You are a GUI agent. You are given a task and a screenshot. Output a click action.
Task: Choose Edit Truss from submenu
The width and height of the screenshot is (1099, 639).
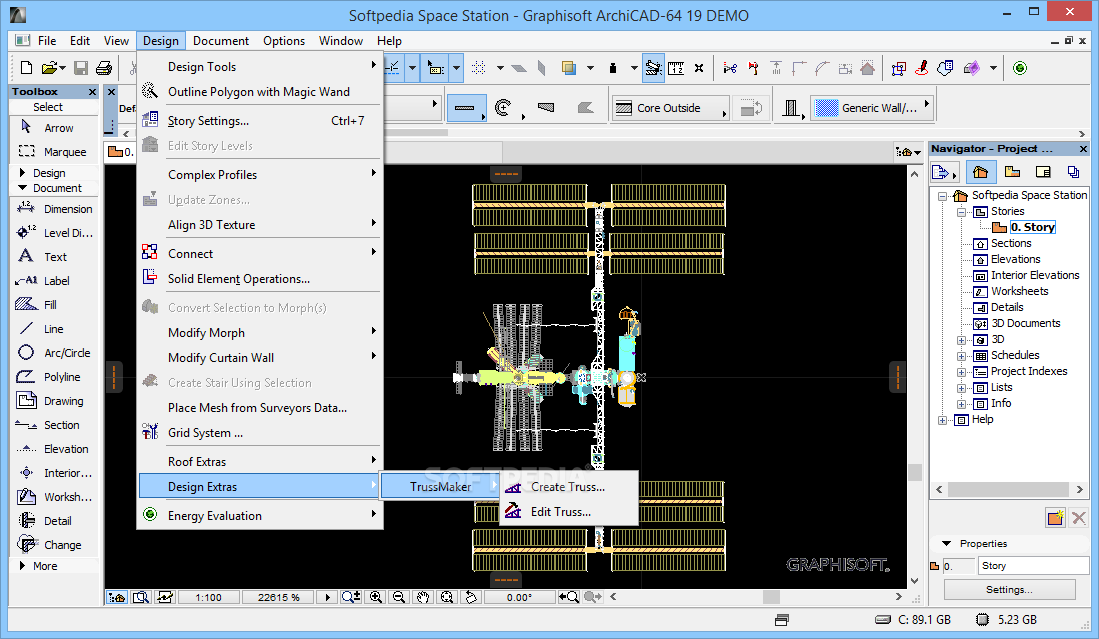point(568,511)
